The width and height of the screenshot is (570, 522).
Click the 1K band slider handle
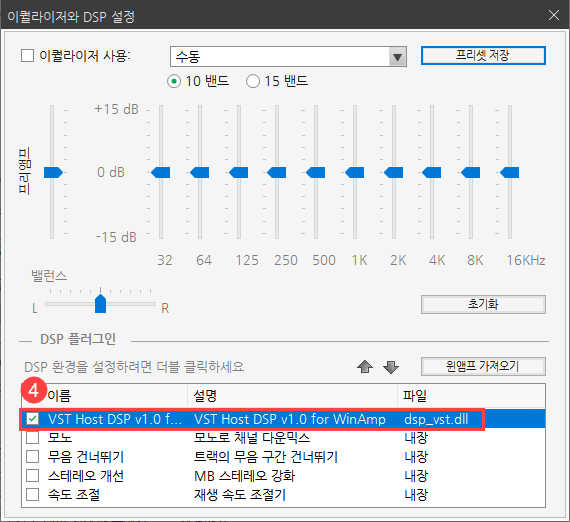point(354,172)
